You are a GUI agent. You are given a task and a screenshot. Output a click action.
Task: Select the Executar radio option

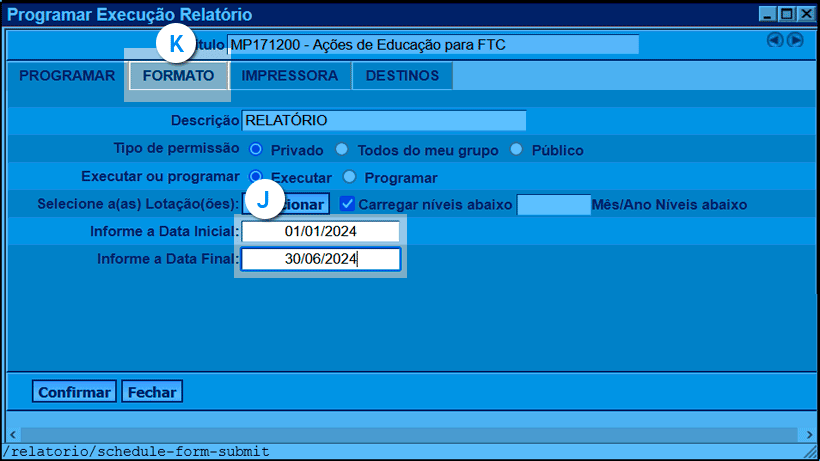256,177
